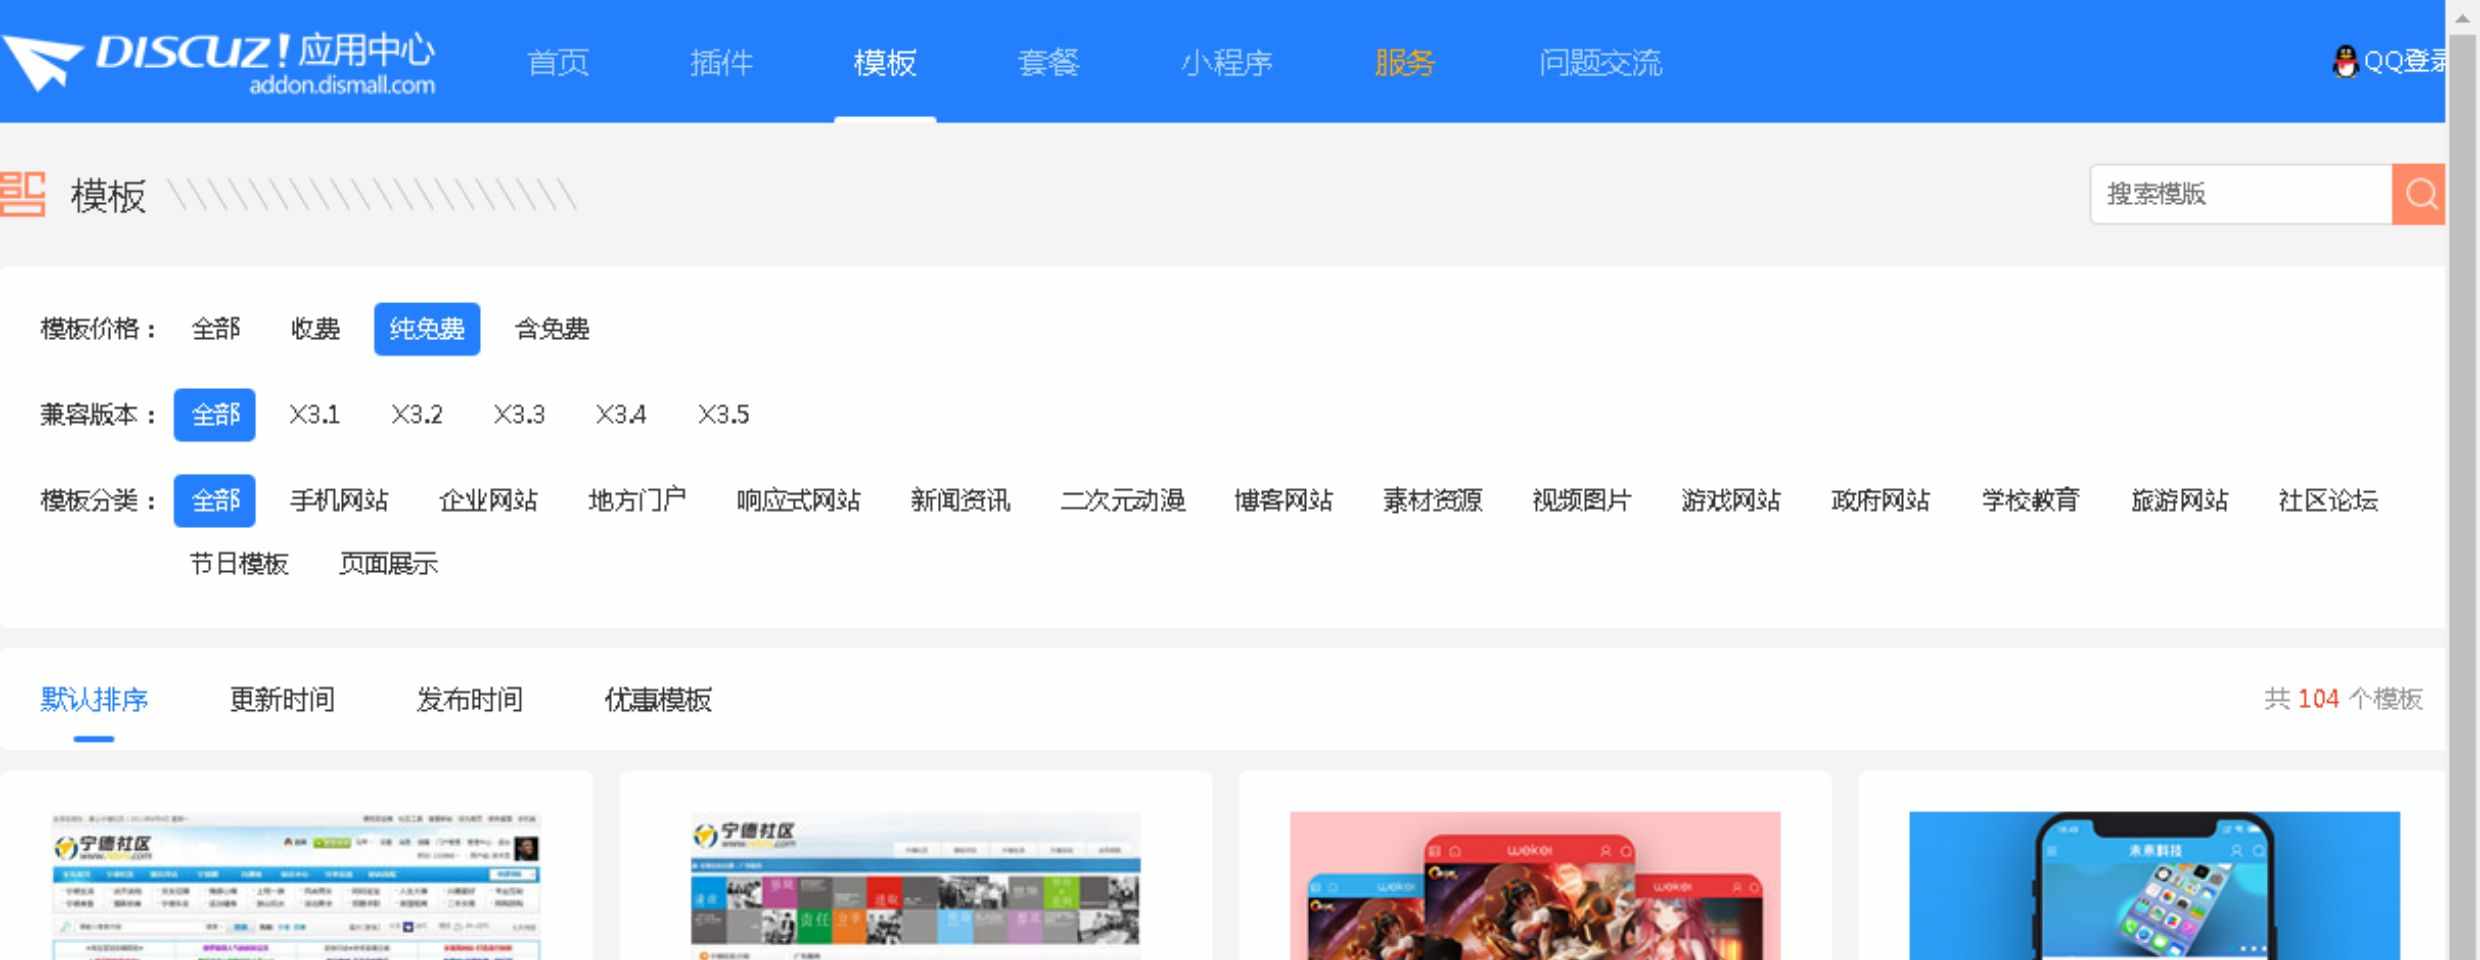Switch to the 默认排序 tab
This screenshot has width=2480, height=960.
[x=94, y=700]
